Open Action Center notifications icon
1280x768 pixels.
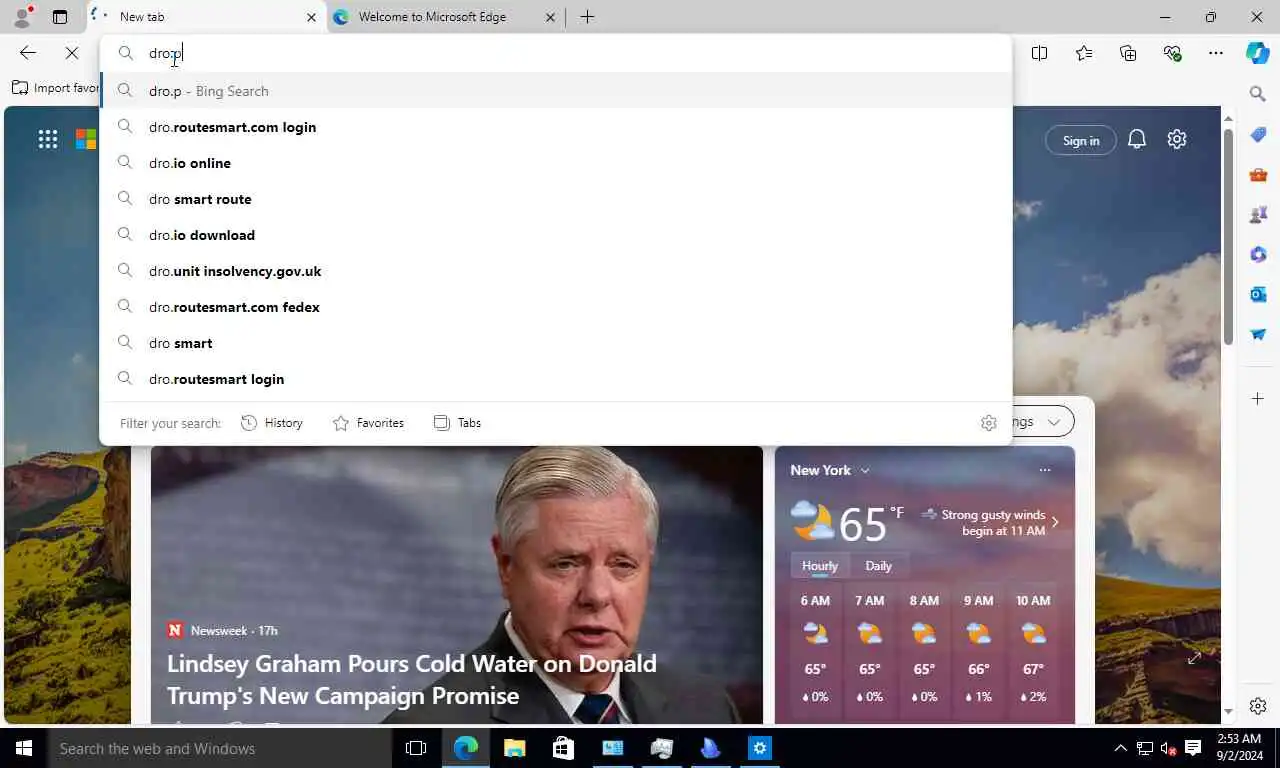(1193, 748)
